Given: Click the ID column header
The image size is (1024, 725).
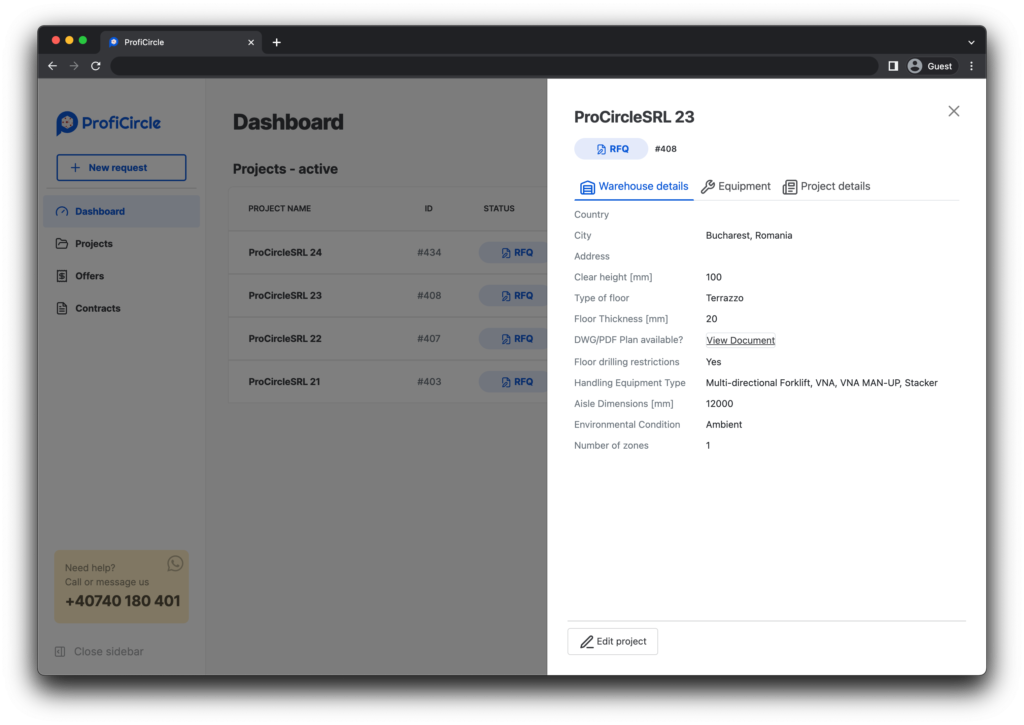Looking at the screenshot, I should pos(428,209).
